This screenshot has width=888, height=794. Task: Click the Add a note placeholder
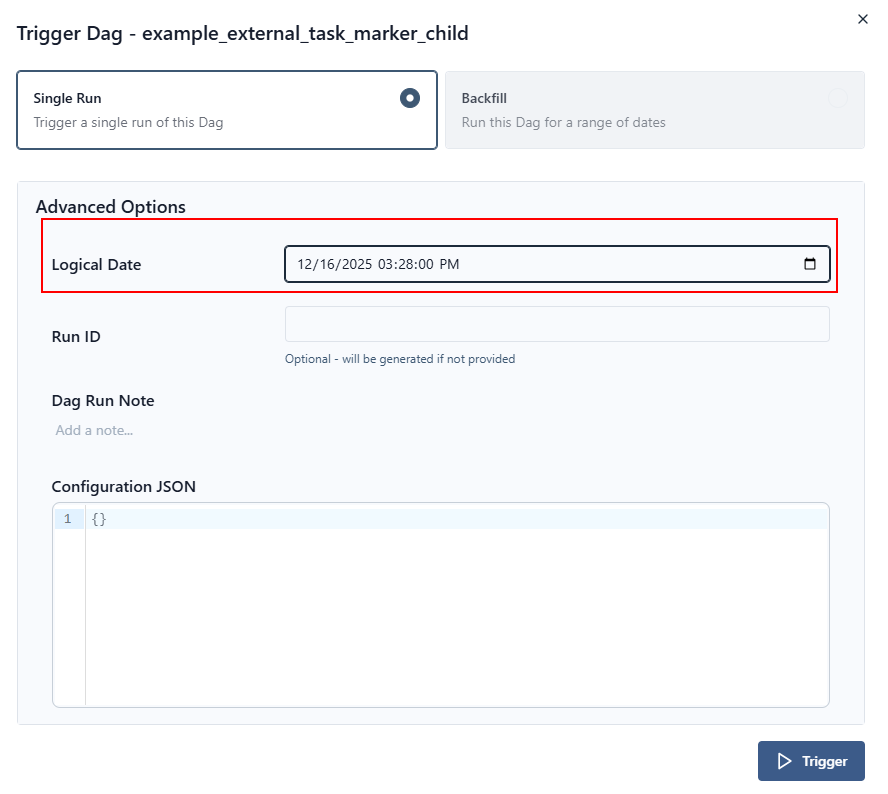click(x=95, y=430)
